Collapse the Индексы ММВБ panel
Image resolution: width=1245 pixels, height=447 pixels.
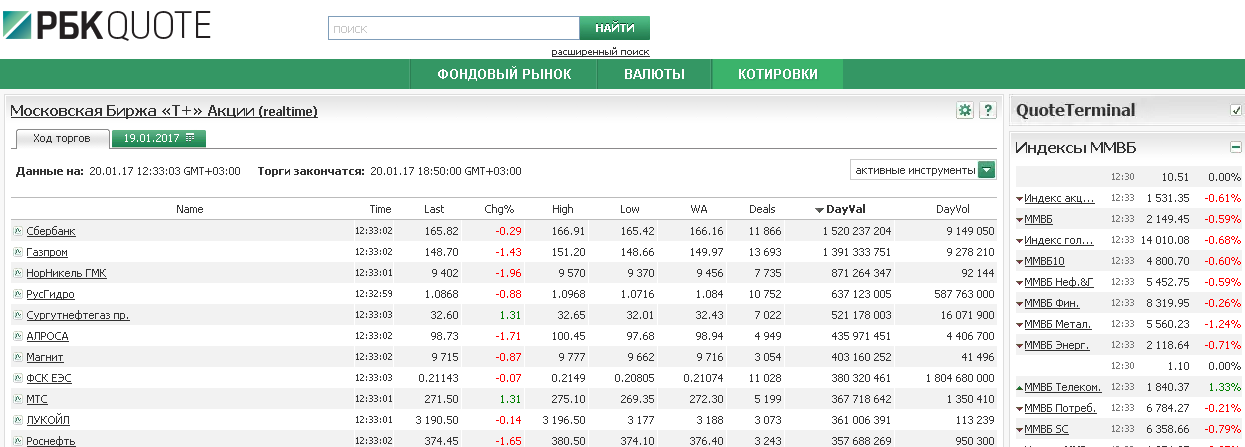coord(1236,147)
